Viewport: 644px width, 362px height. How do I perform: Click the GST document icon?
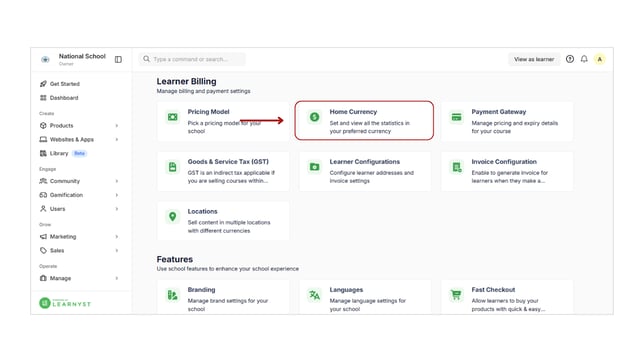click(172, 167)
